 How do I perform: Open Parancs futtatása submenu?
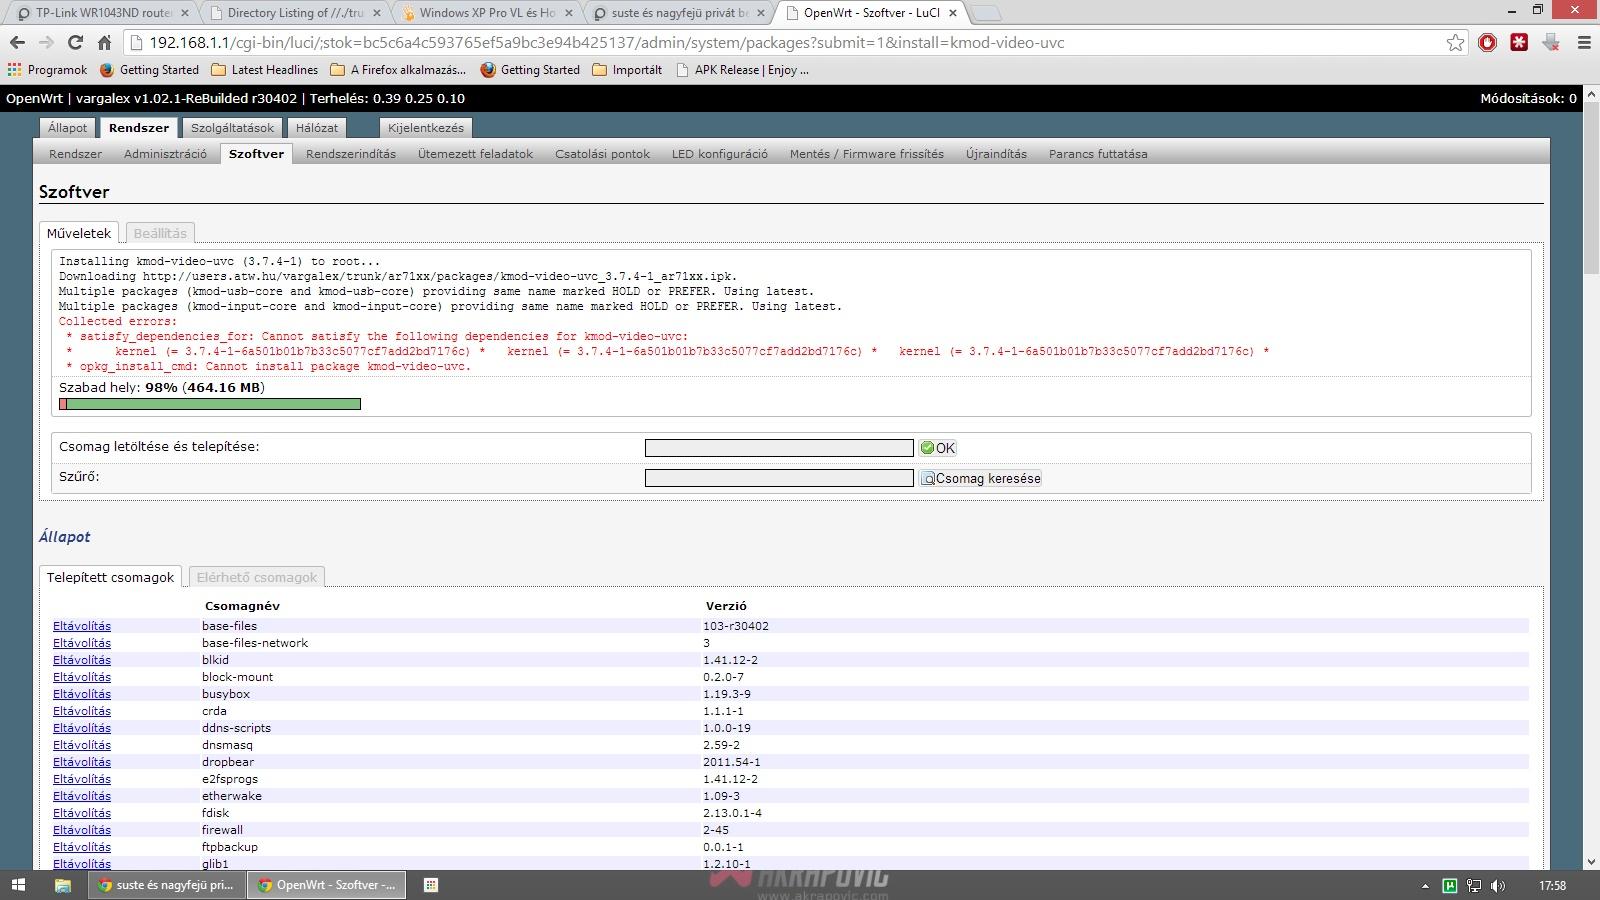coord(1098,154)
